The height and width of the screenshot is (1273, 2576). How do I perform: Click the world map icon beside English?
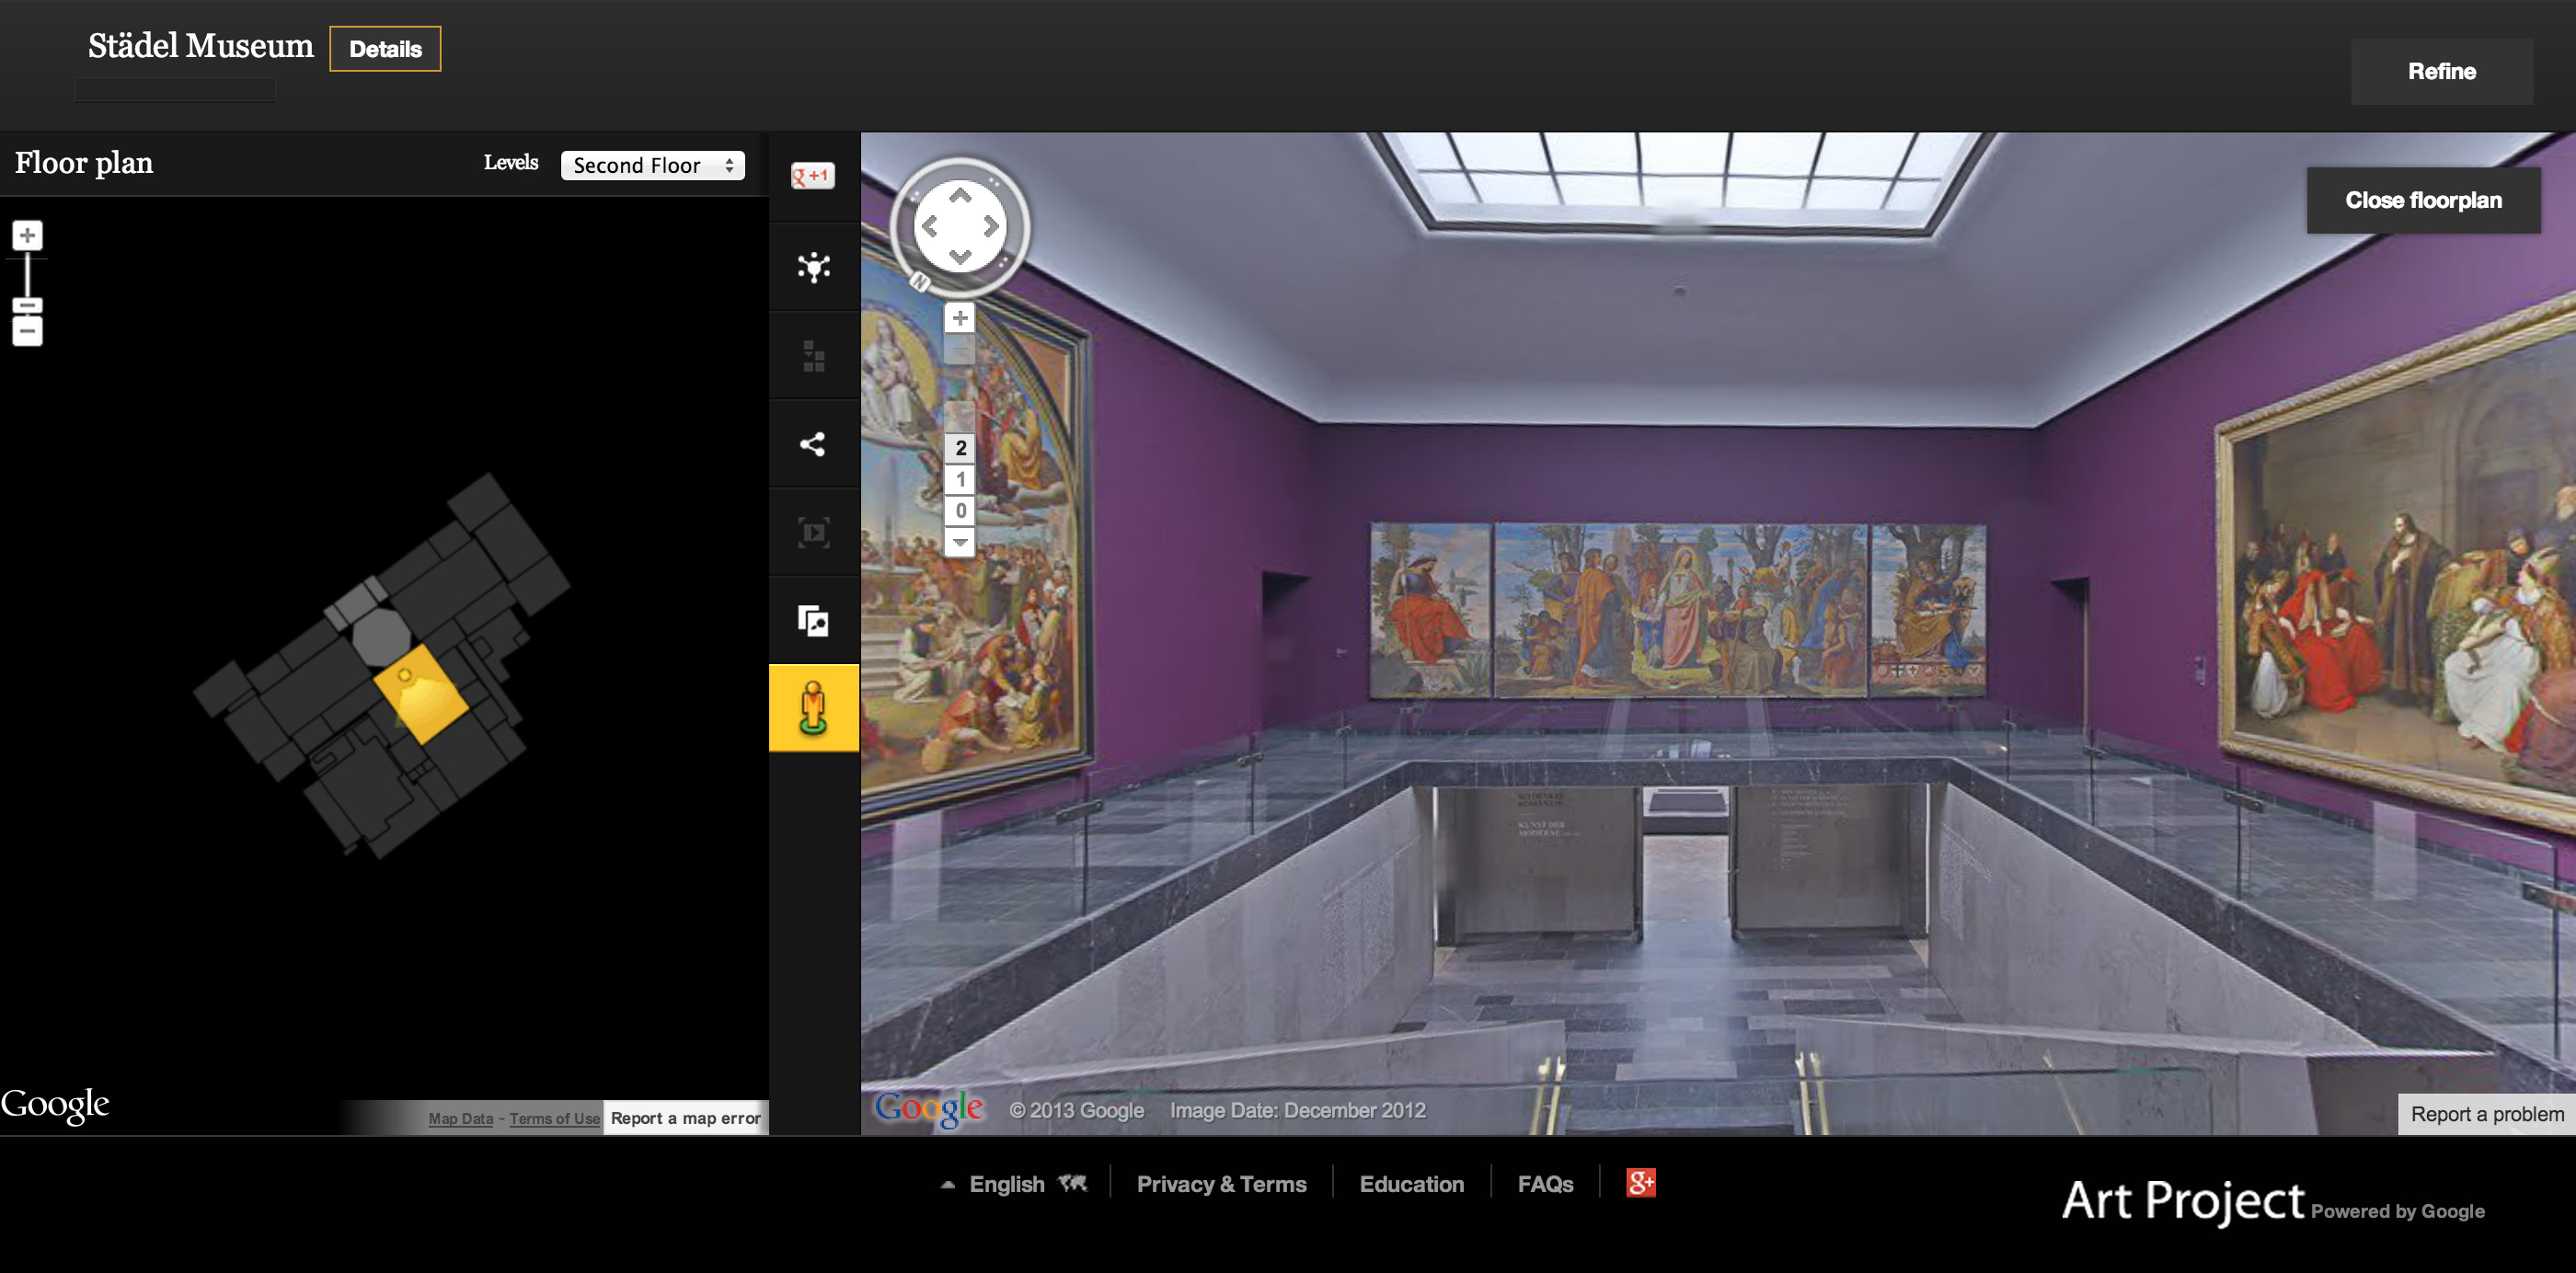point(1073,1183)
